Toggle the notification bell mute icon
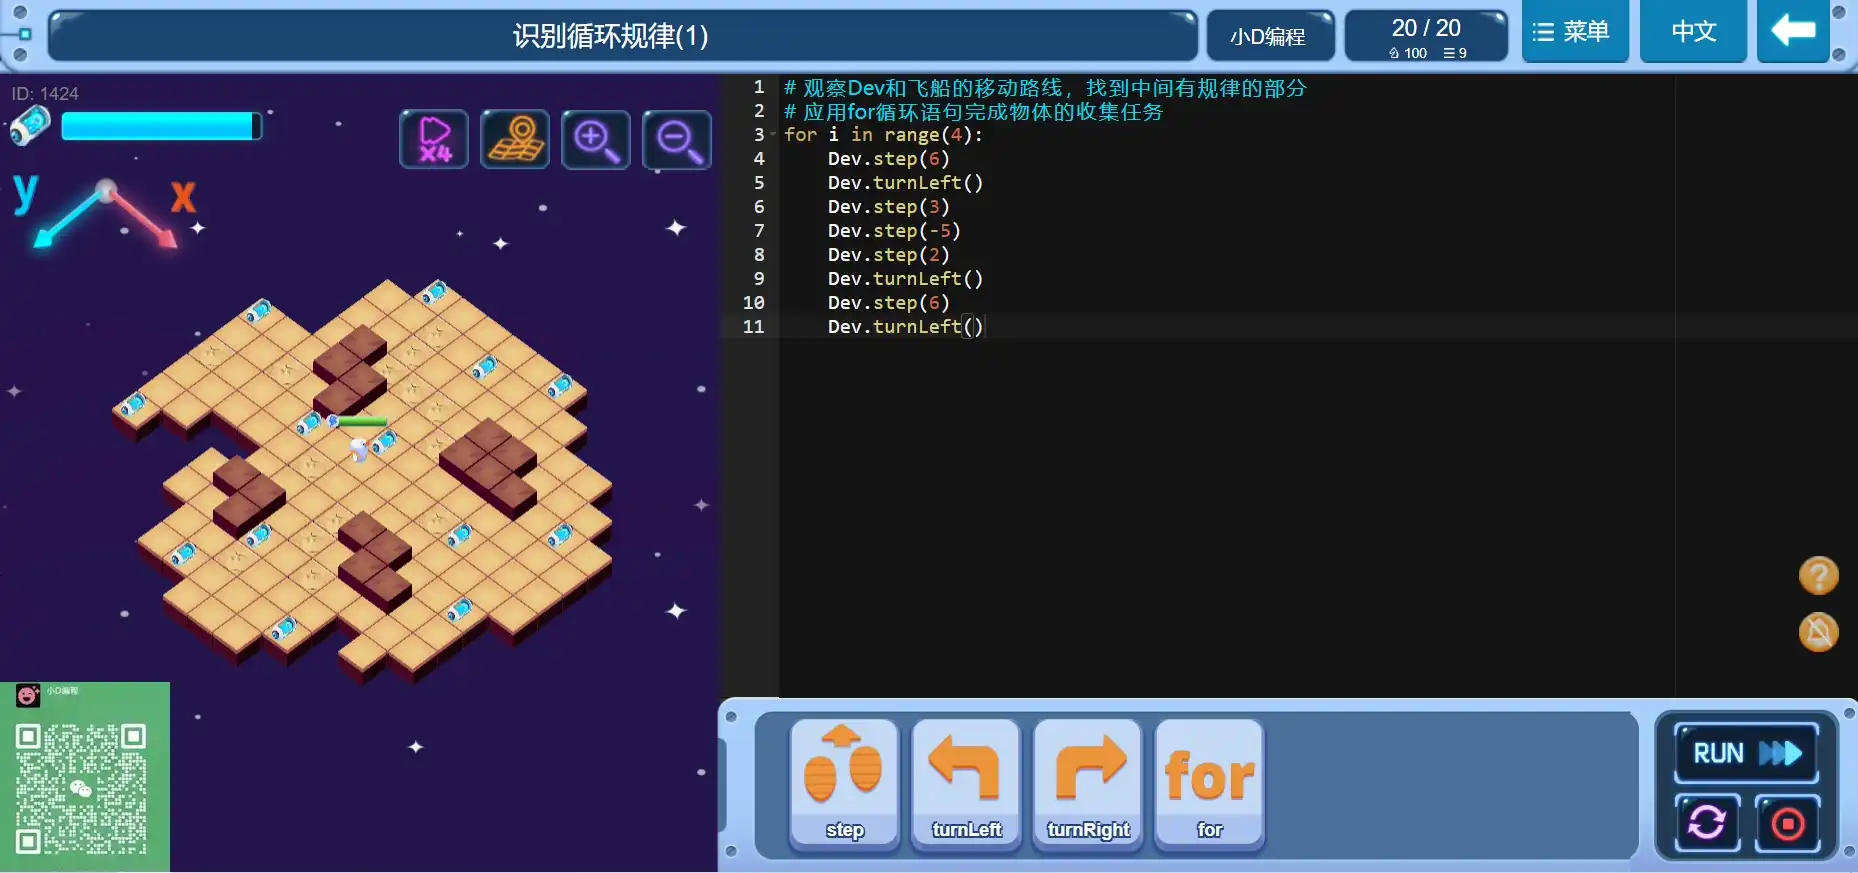The image size is (1858, 873). [x=1818, y=632]
